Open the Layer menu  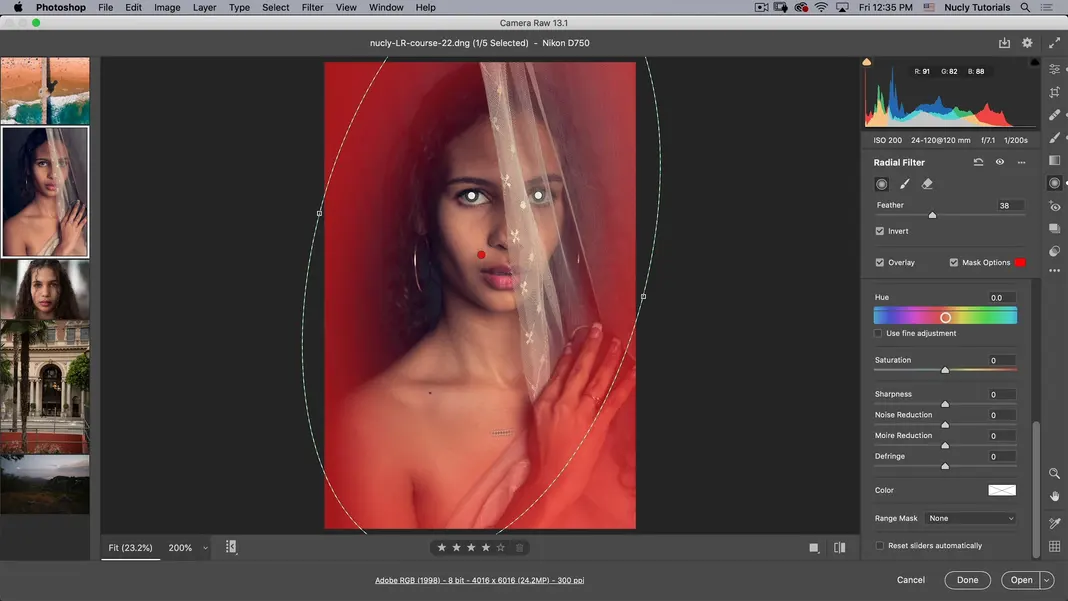(x=204, y=7)
